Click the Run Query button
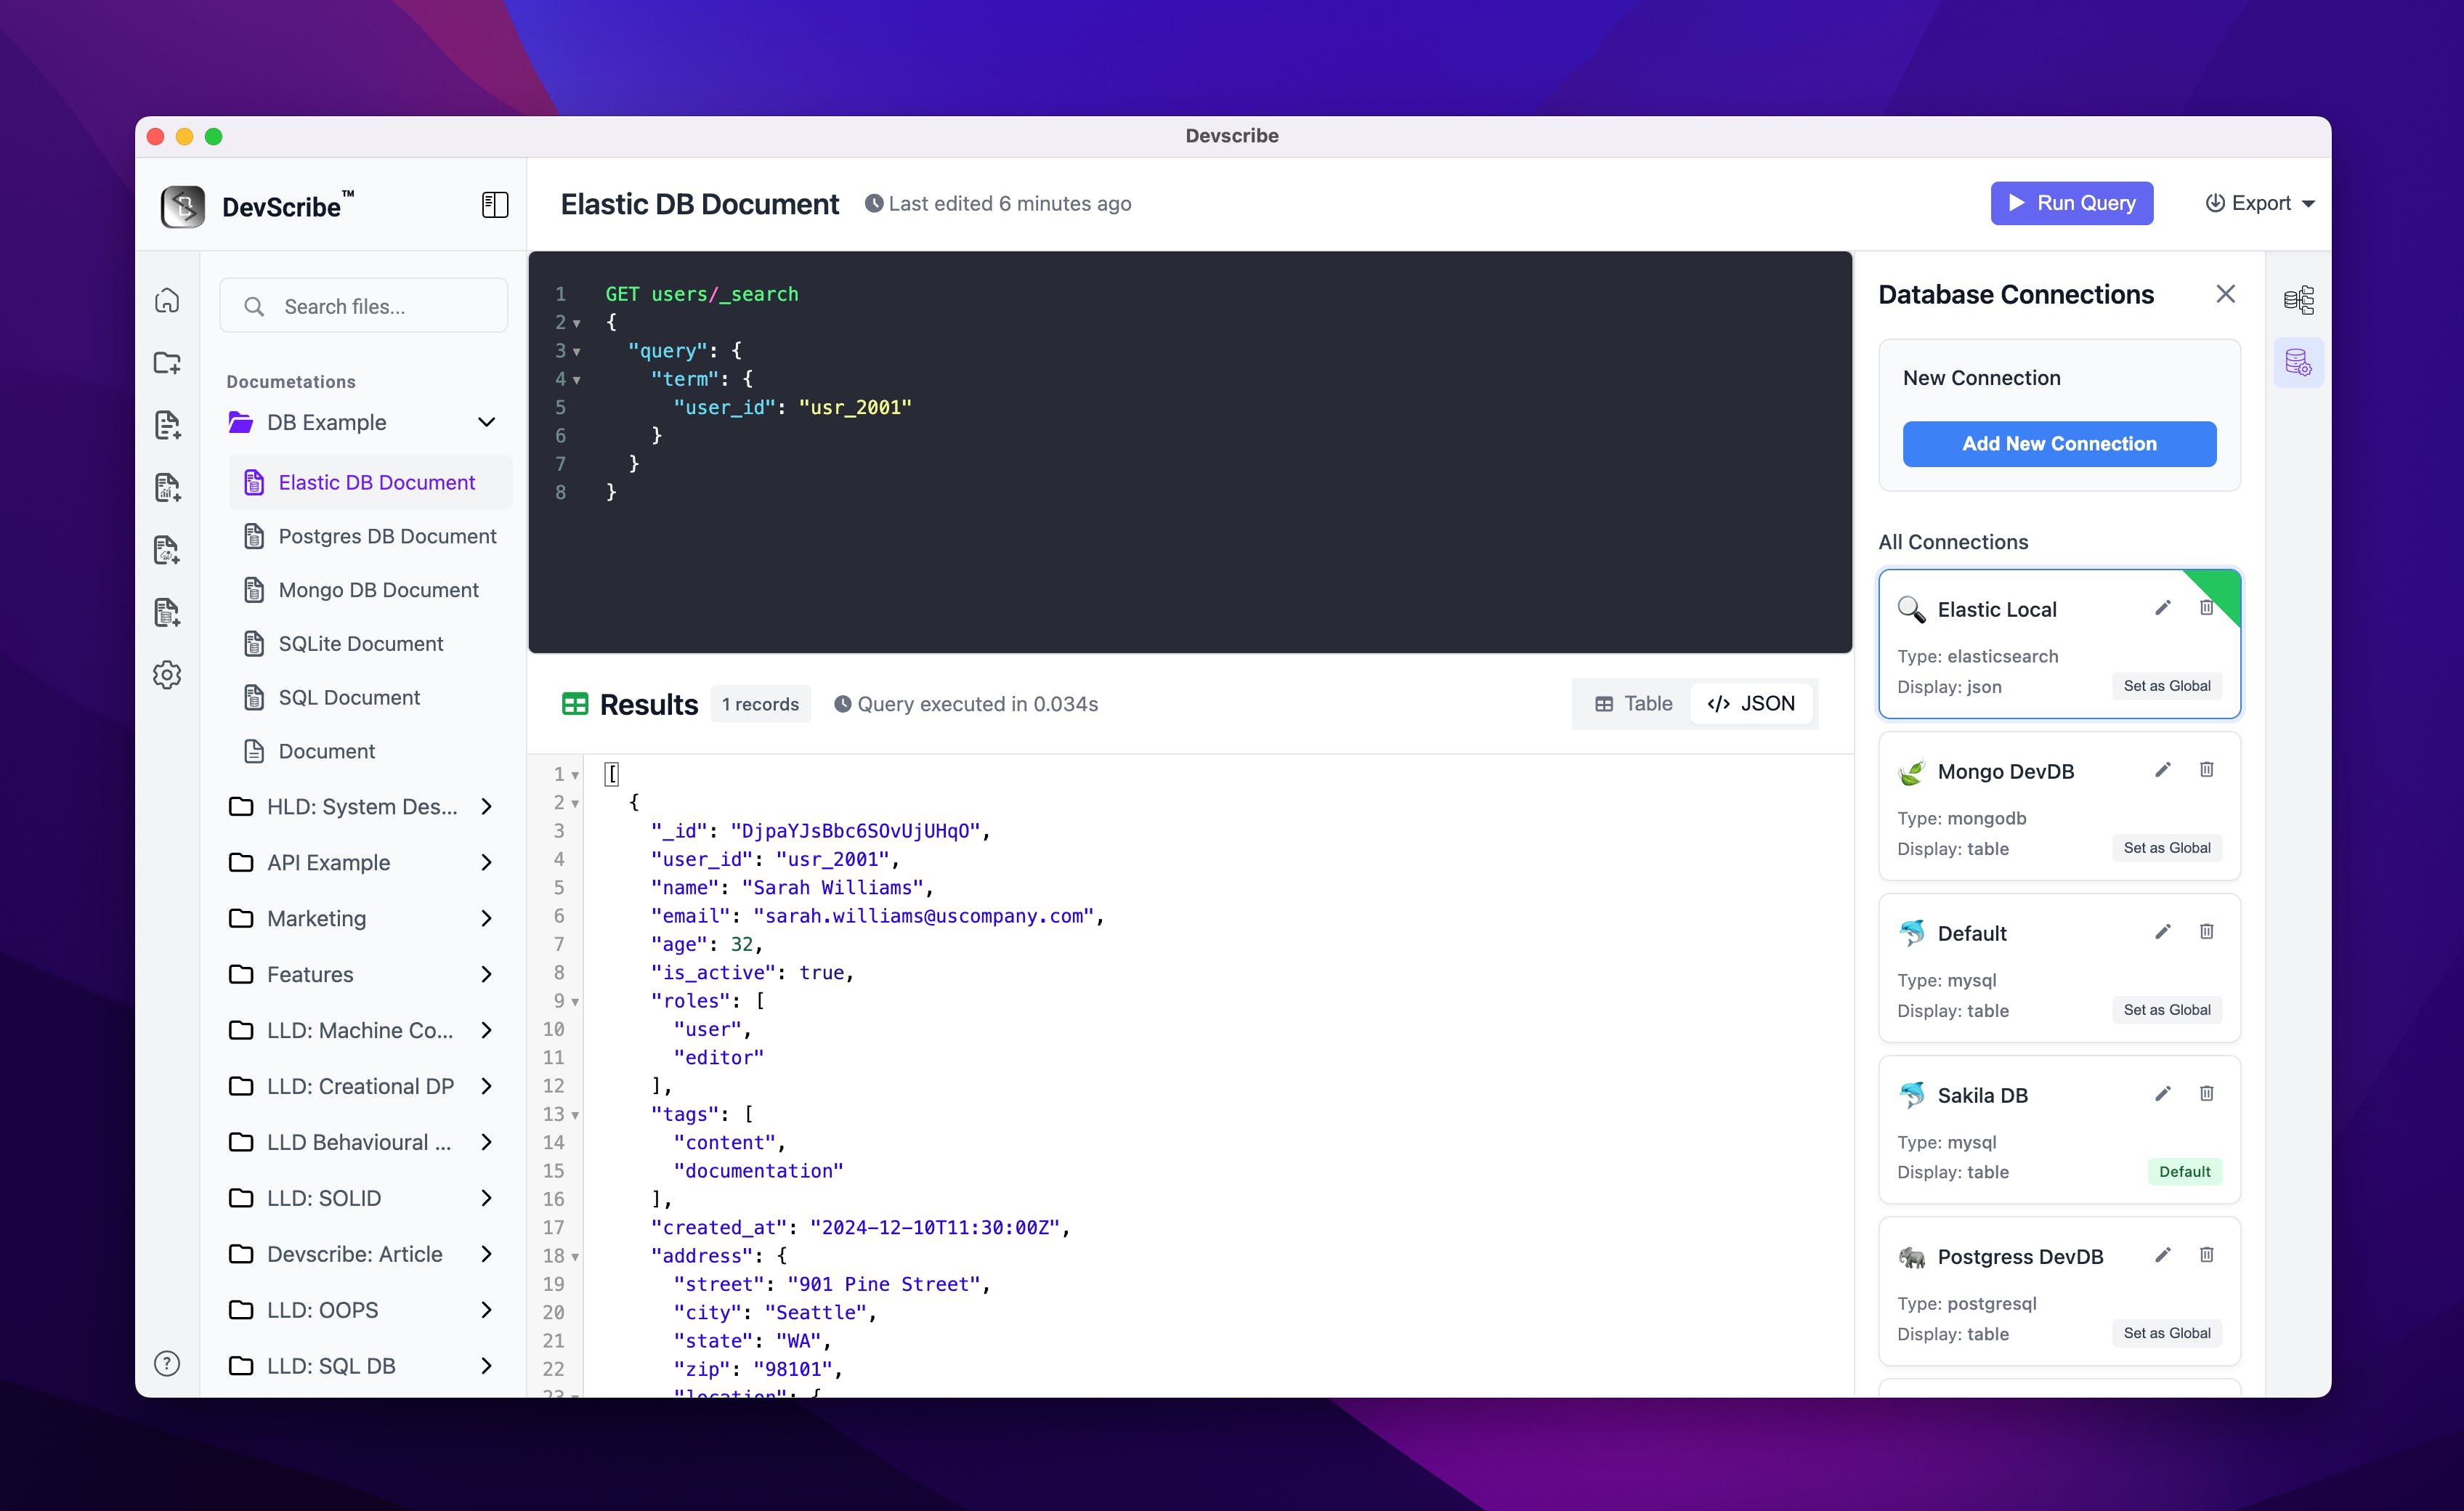The height and width of the screenshot is (1511, 2464). pos(2071,204)
